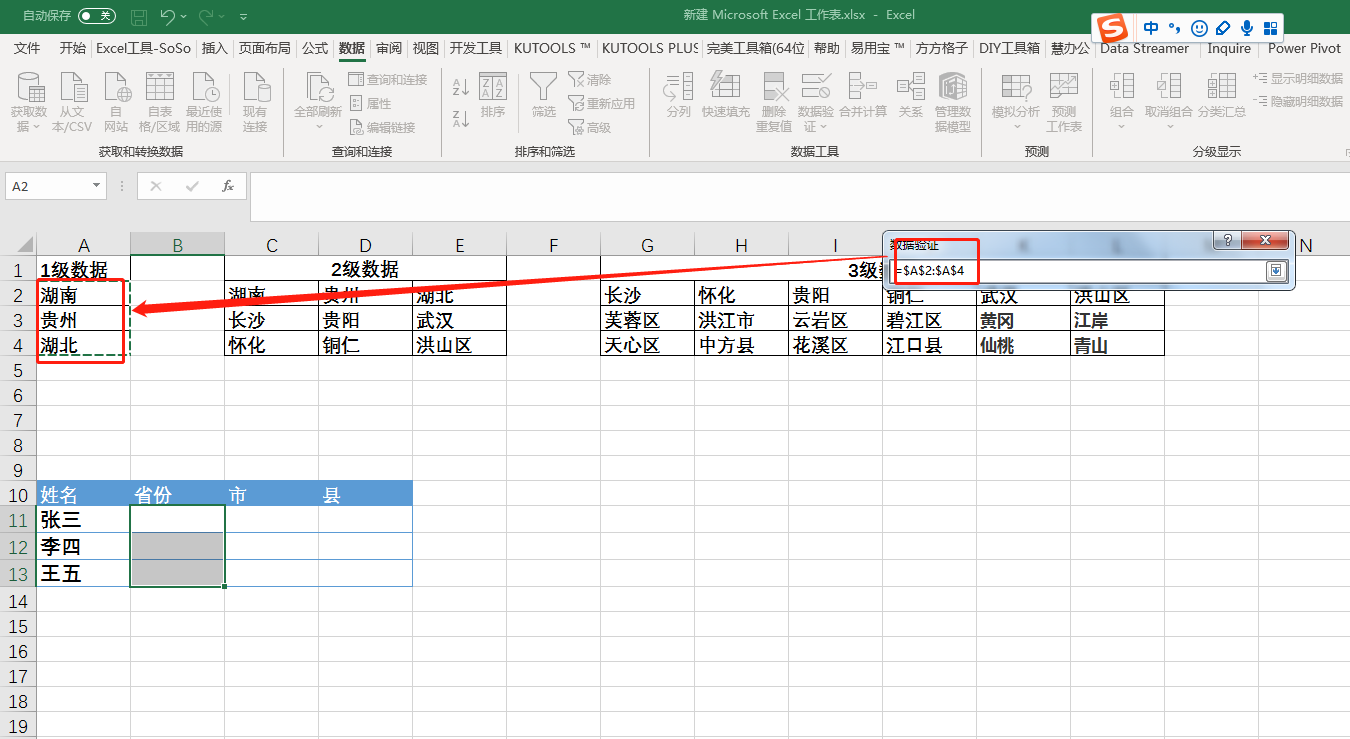Click the 隐藏明细数据 button
The height and width of the screenshot is (739, 1350).
click(1298, 101)
